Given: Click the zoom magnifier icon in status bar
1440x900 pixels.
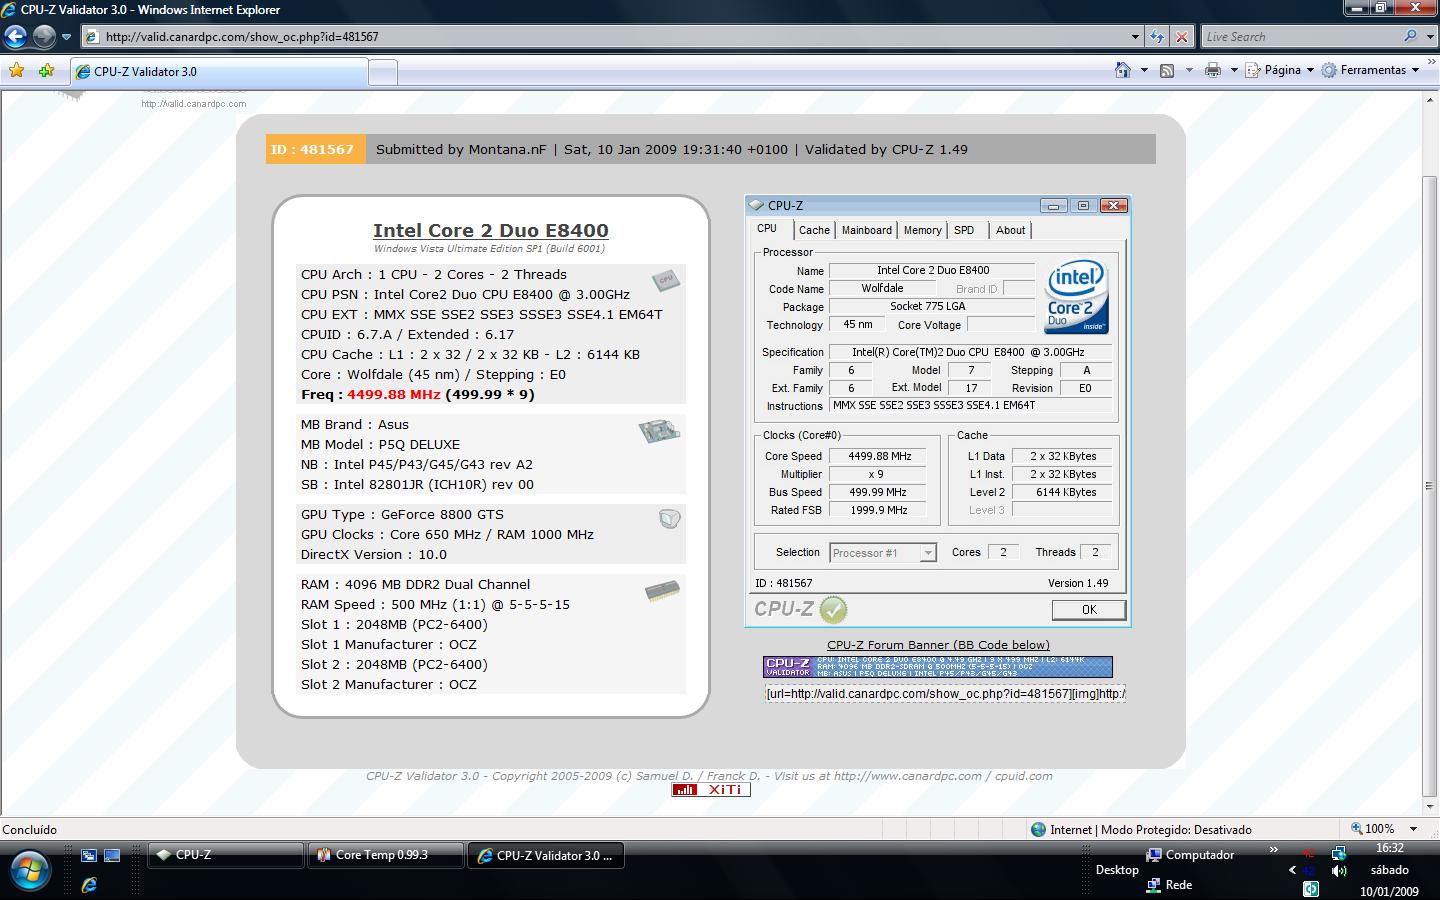Looking at the screenshot, I should point(1357,829).
